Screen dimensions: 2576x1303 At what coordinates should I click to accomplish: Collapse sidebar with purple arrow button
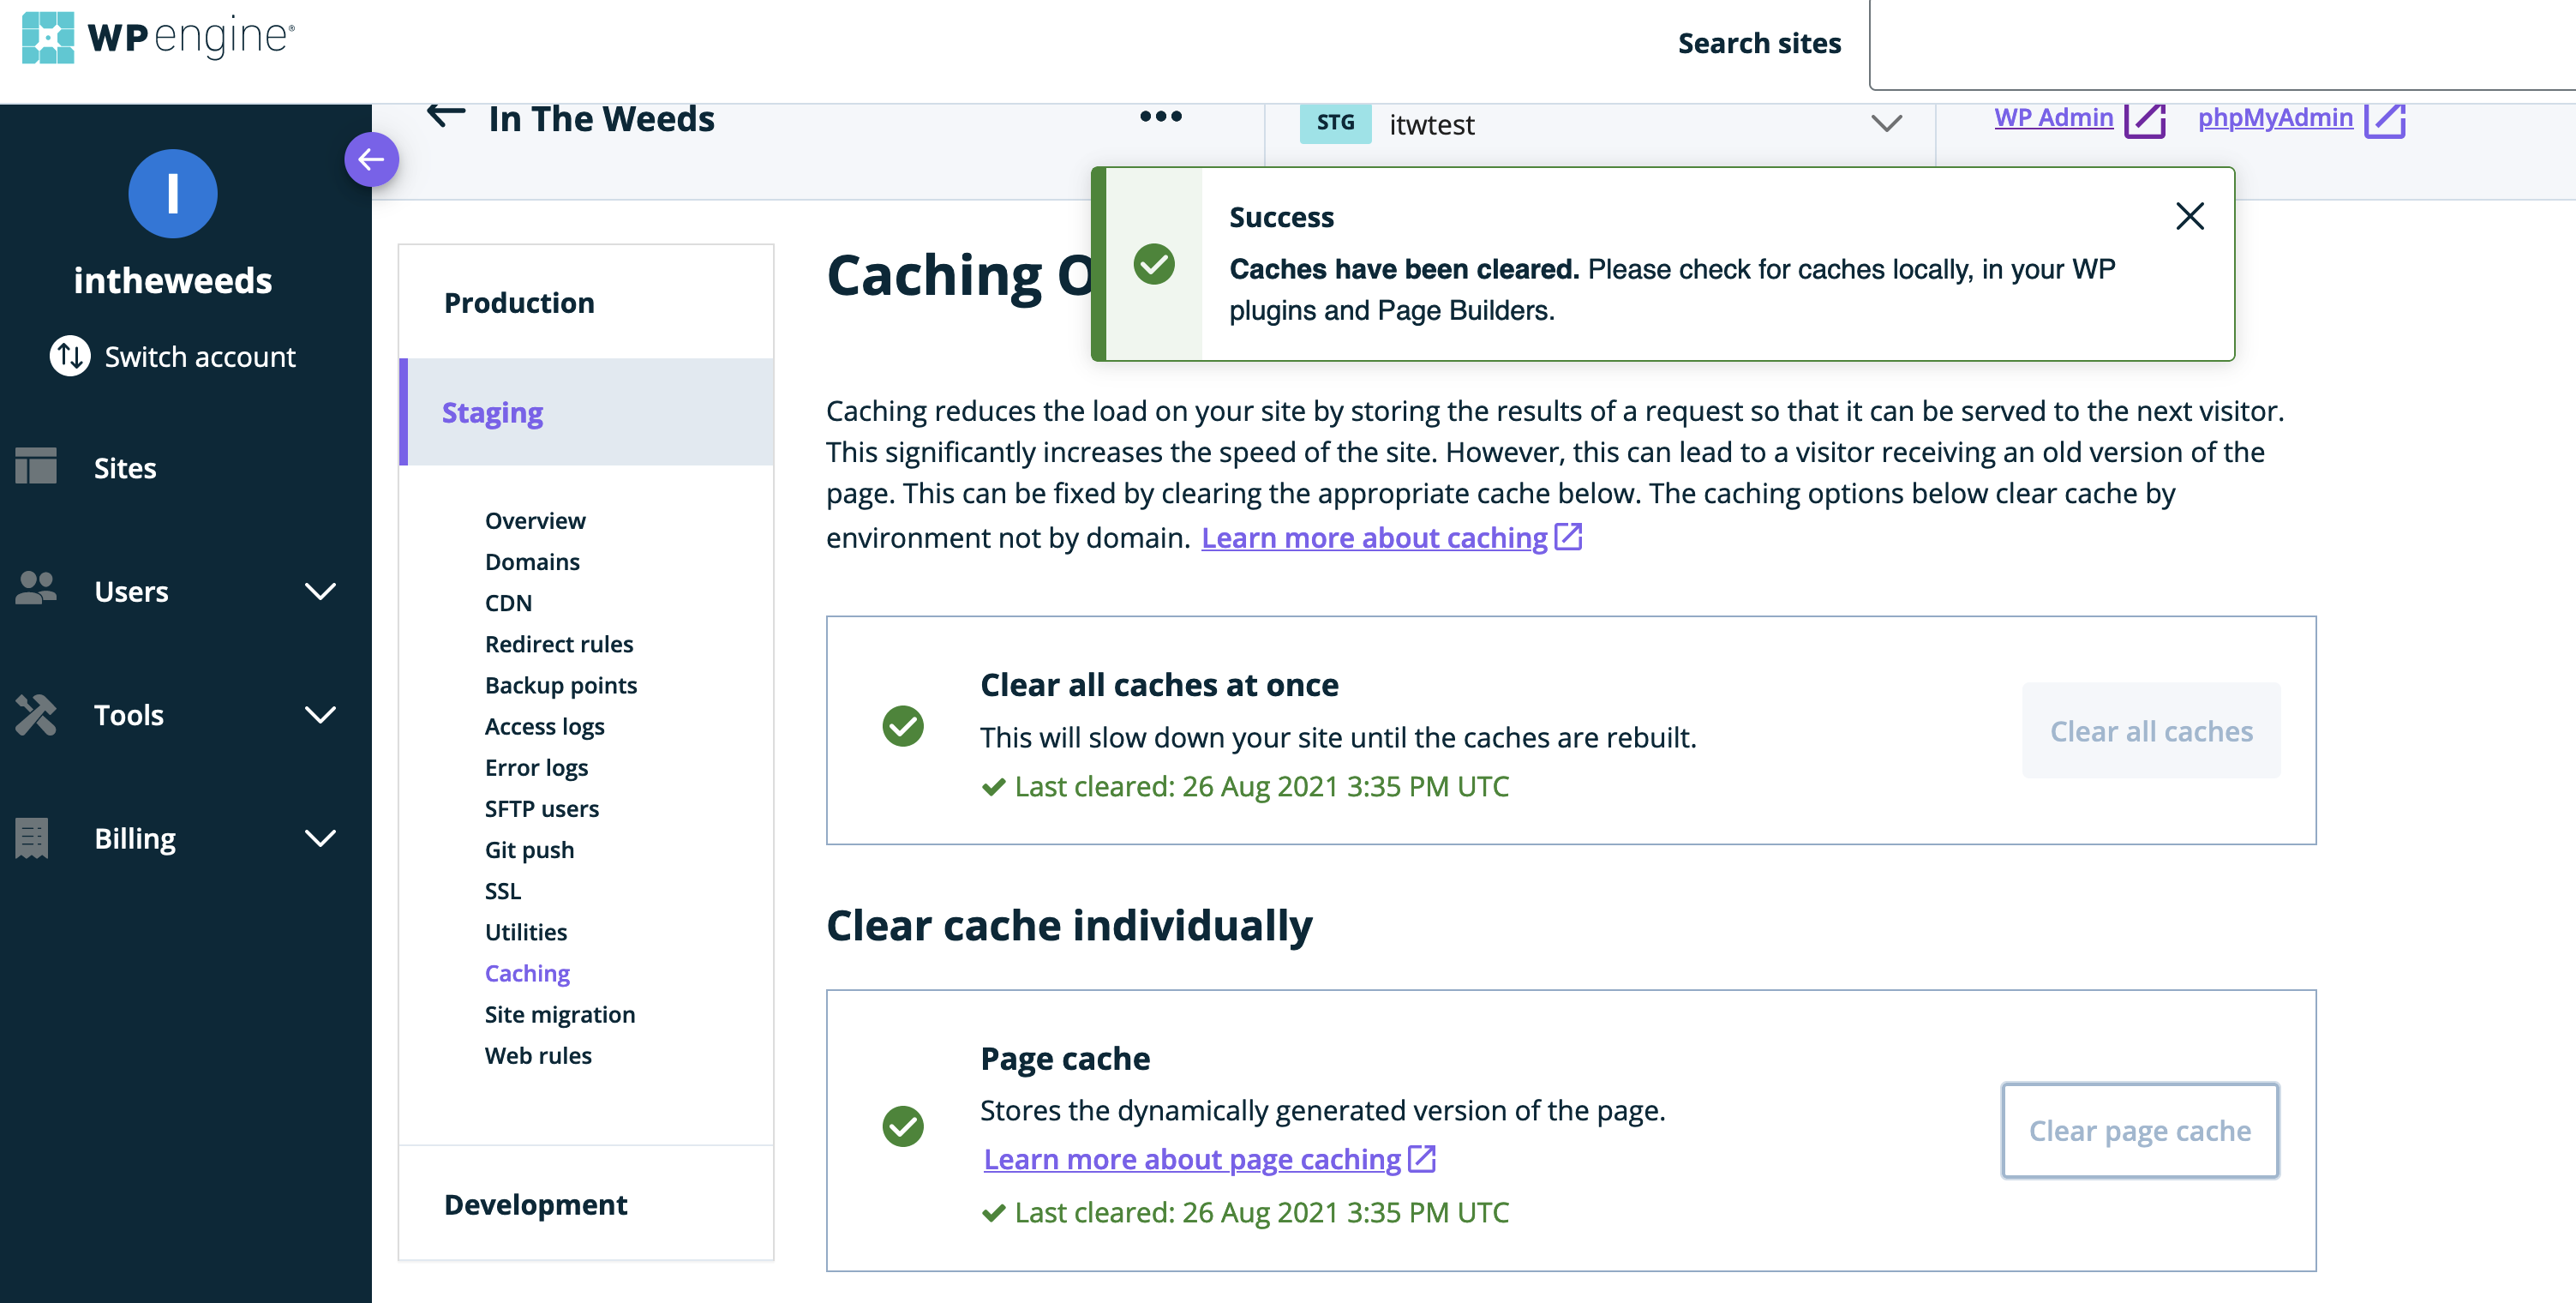(x=371, y=159)
